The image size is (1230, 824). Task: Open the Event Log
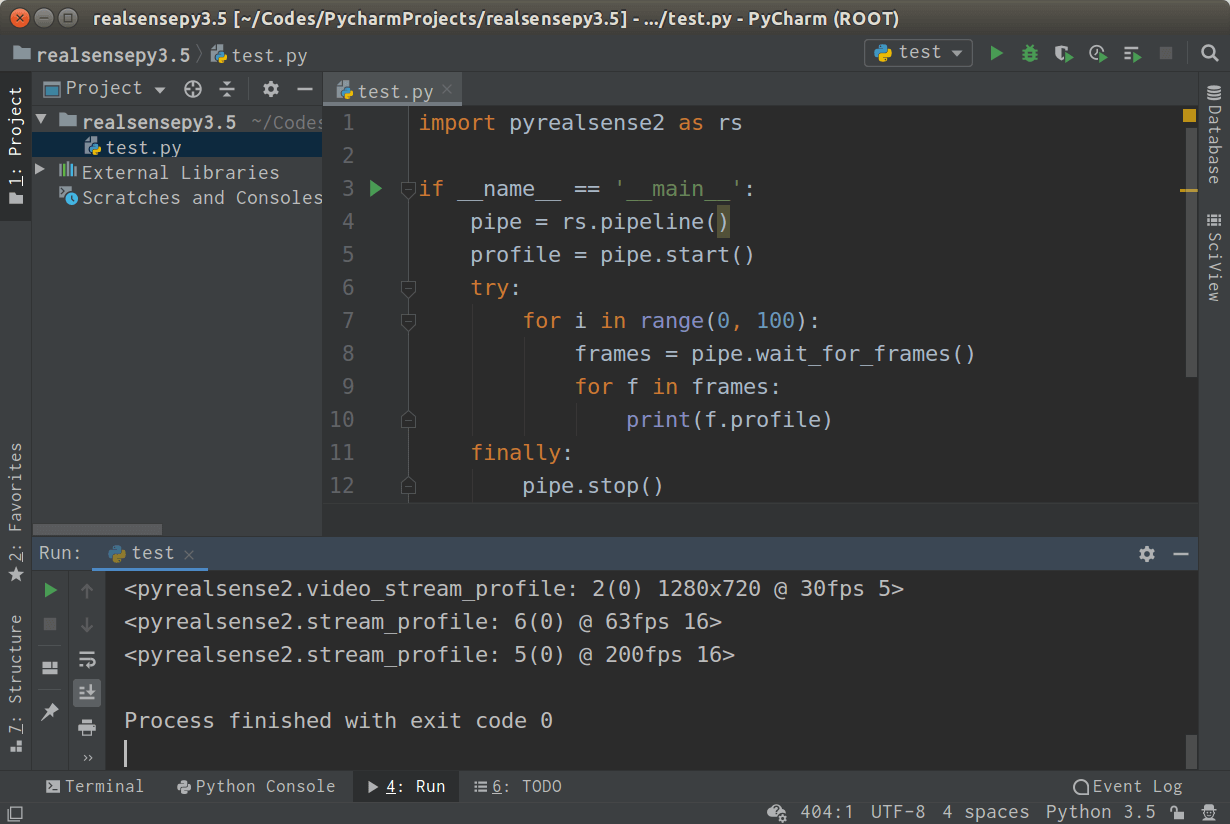click(x=1127, y=786)
